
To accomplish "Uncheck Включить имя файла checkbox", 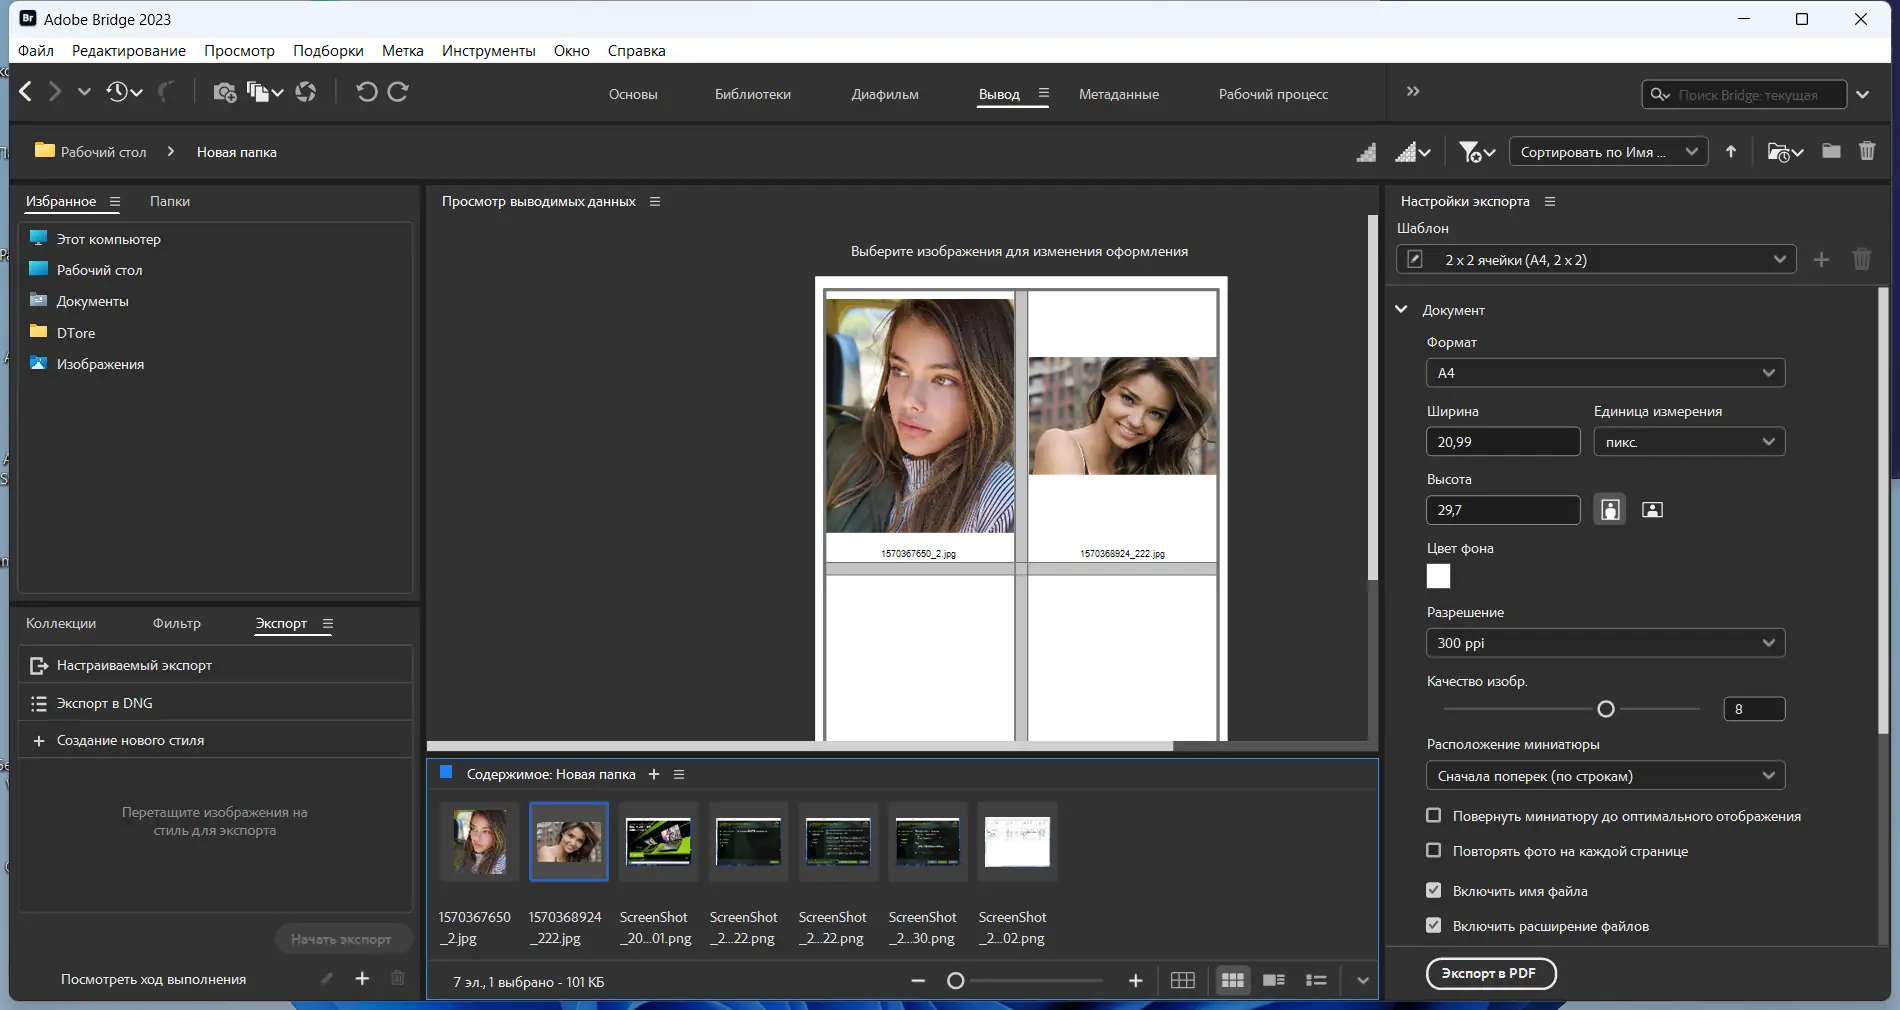I will (1434, 891).
